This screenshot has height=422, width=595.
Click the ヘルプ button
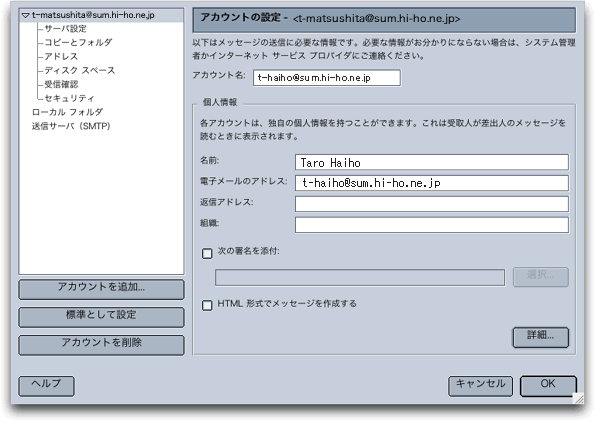pos(46,386)
